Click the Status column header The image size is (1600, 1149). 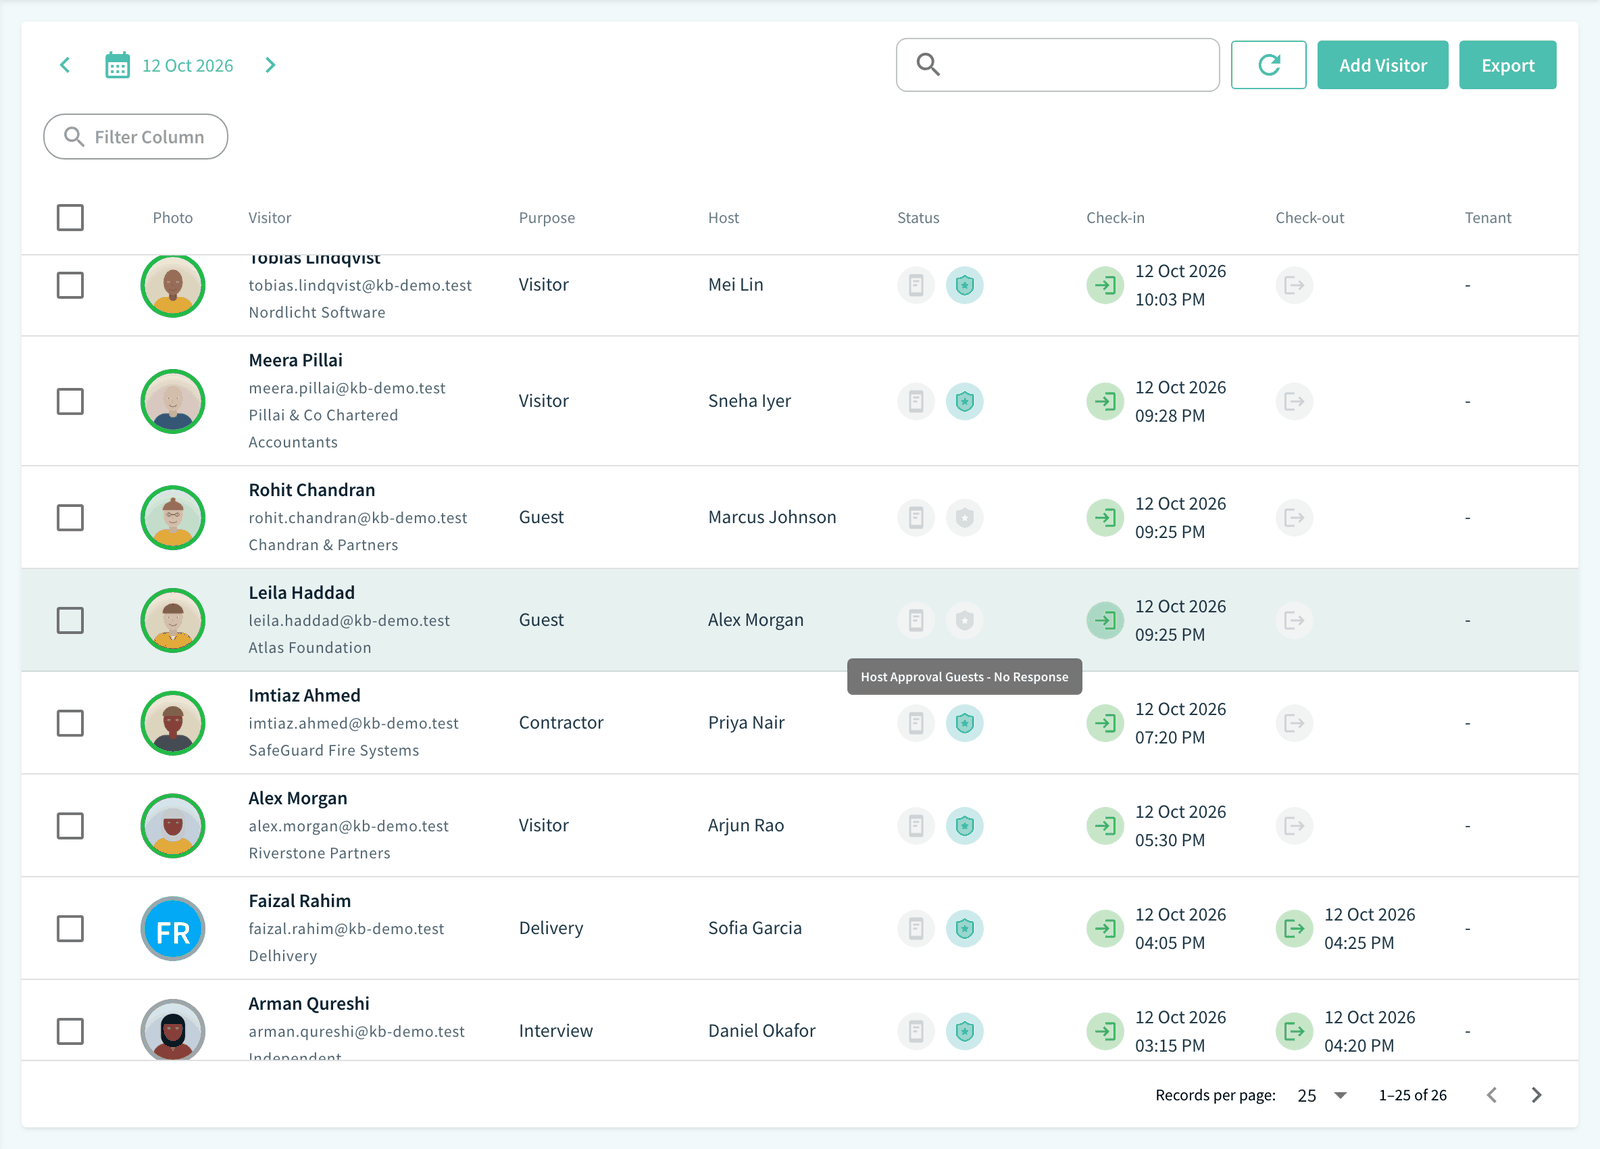pos(918,218)
